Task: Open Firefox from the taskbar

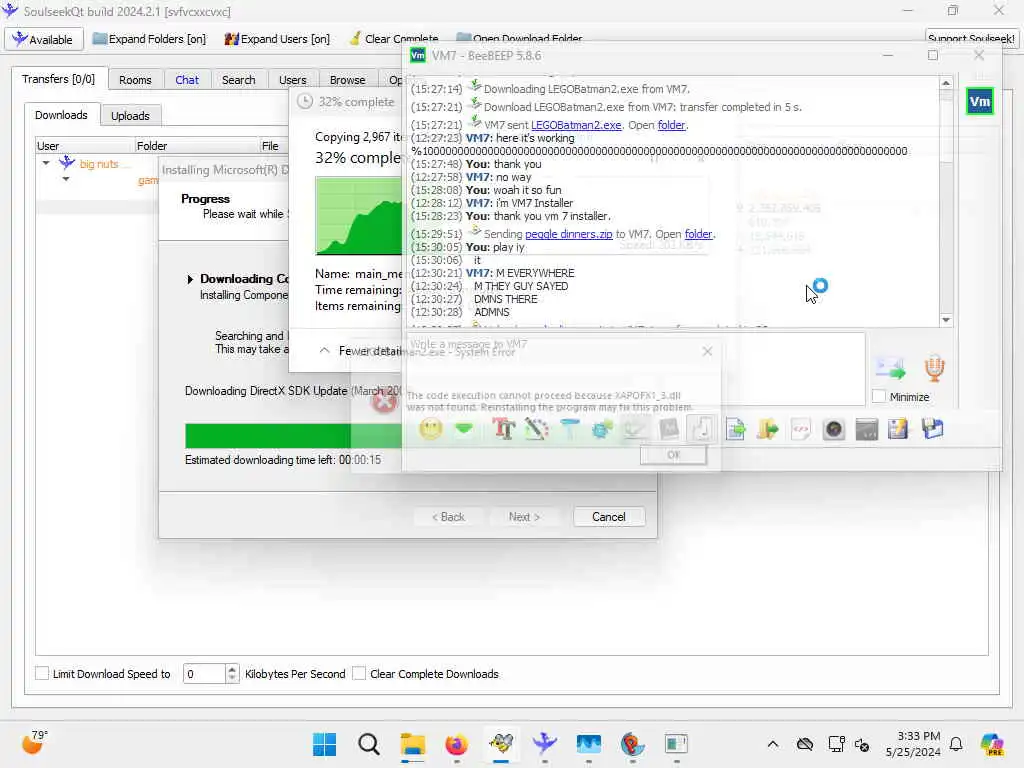Action: (456, 744)
